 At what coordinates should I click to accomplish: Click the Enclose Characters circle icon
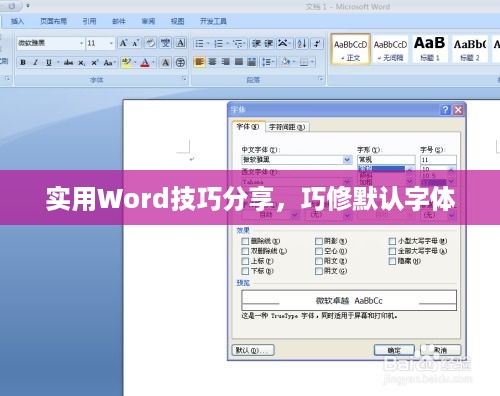coord(180,62)
